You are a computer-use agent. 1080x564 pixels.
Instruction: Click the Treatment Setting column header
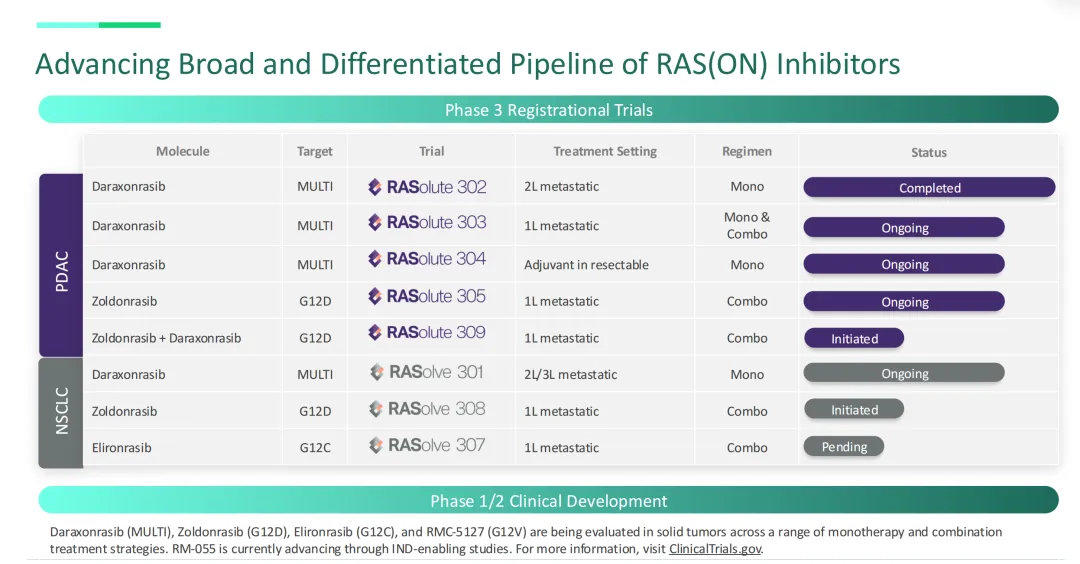click(x=605, y=151)
